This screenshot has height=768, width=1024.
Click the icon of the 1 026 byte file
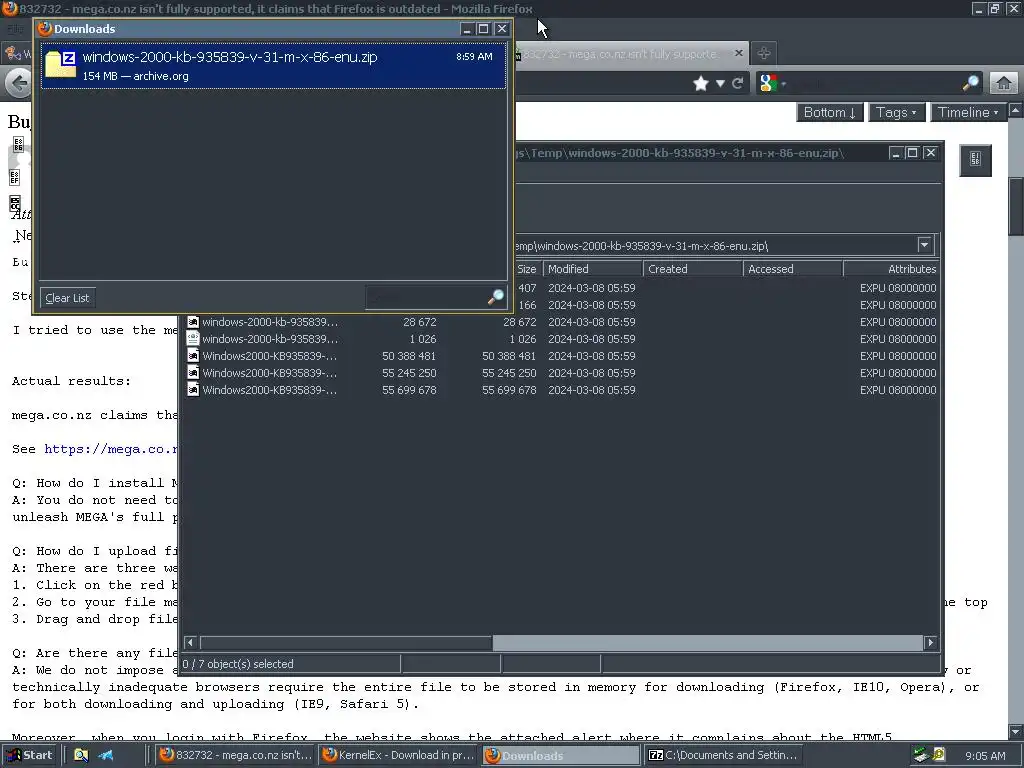[193, 338]
